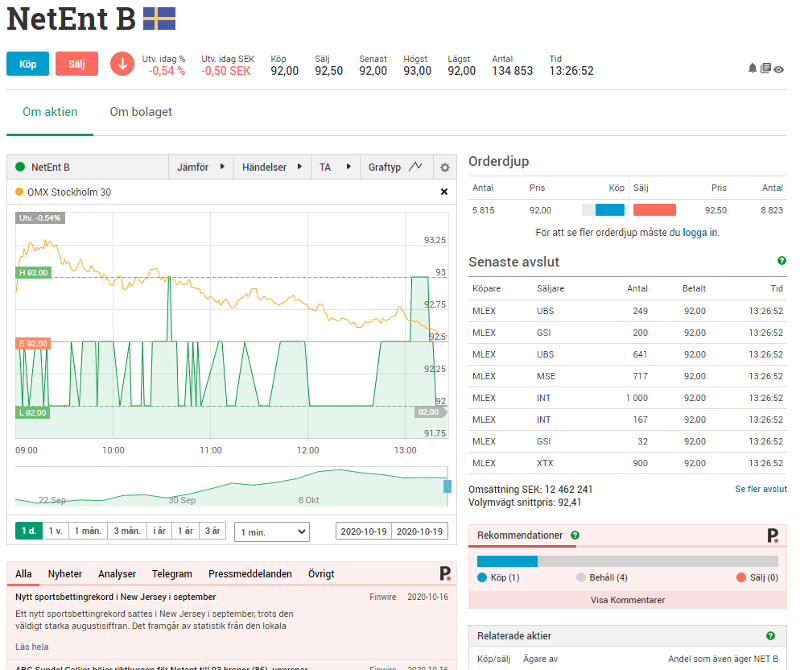Click the Sälj (0) recommendation legend
The width and height of the screenshot is (800, 670).
pyautogui.click(x=758, y=578)
